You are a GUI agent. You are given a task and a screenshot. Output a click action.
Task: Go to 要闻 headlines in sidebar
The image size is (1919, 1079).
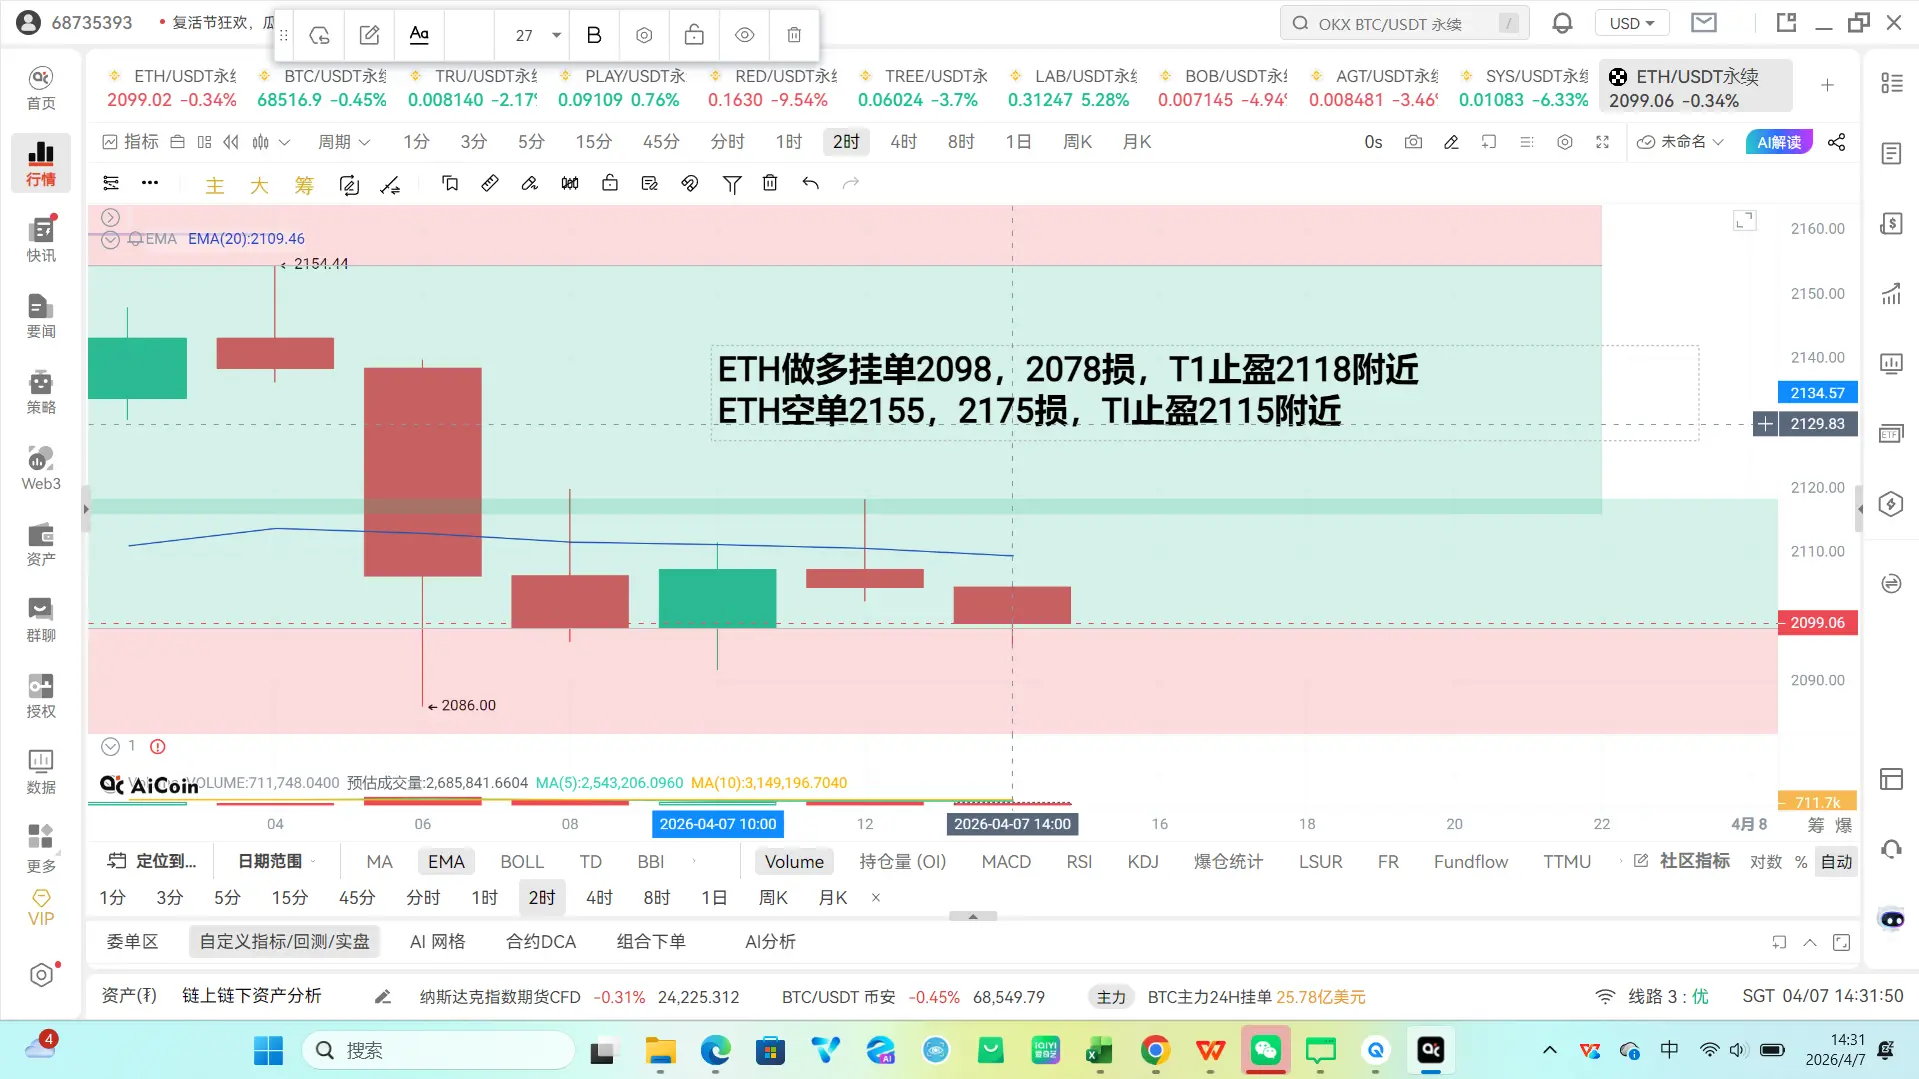click(x=41, y=316)
